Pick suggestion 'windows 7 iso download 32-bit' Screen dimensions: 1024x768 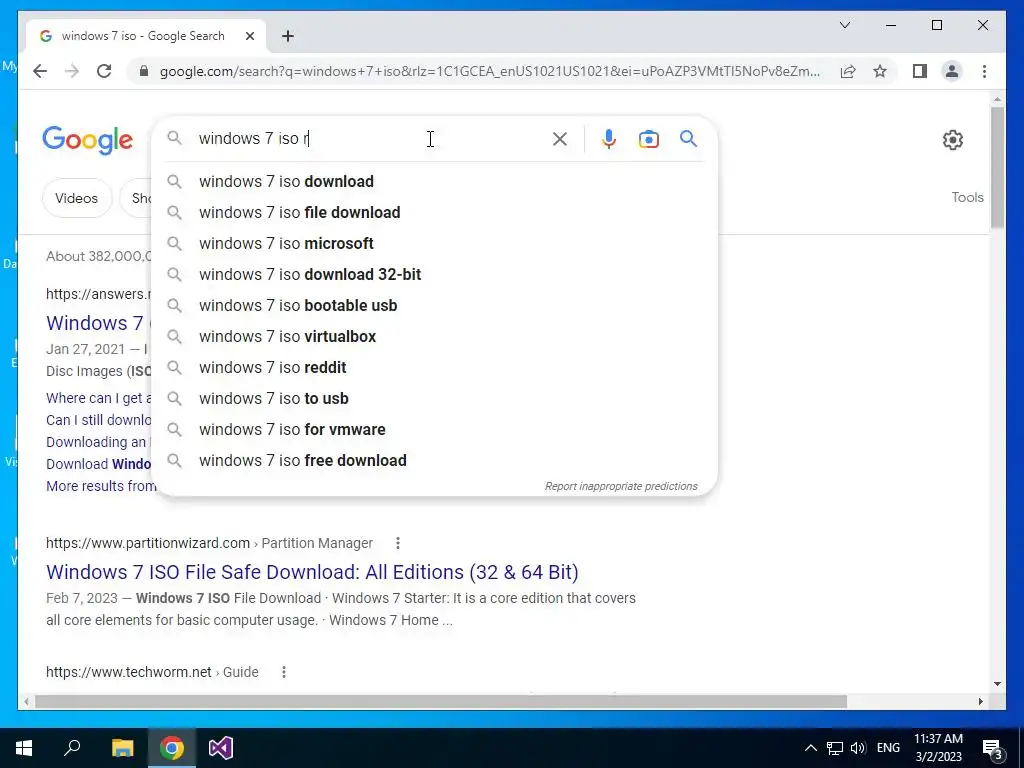tap(434, 274)
